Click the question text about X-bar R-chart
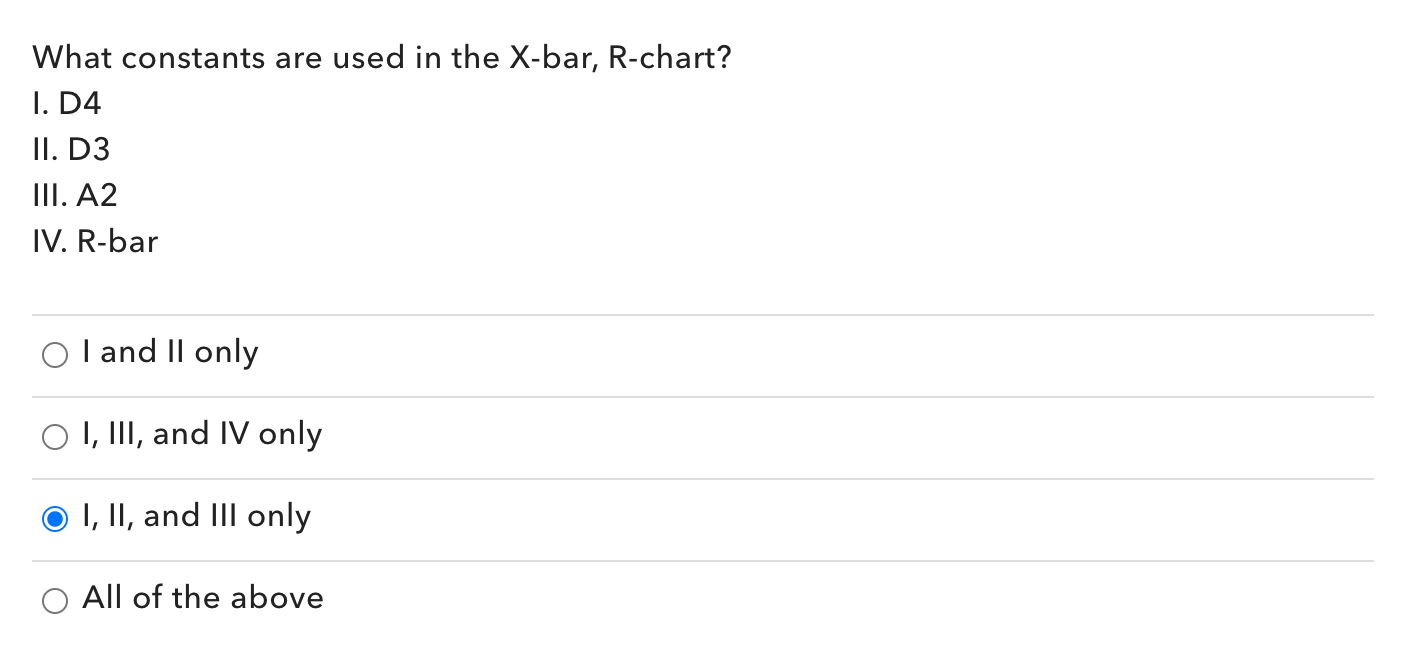1412x666 pixels. (381, 58)
